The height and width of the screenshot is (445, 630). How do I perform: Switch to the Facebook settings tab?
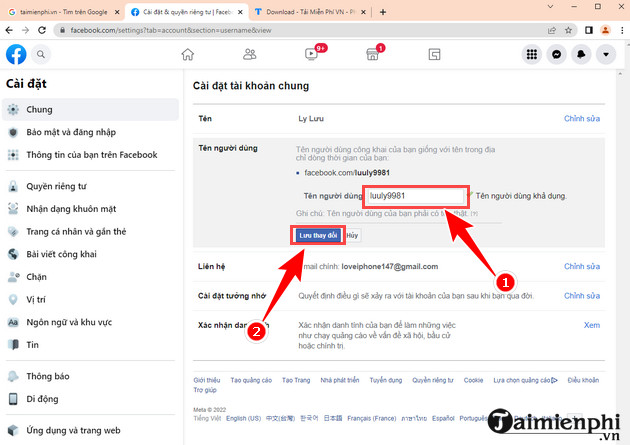click(x=187, y=12)
